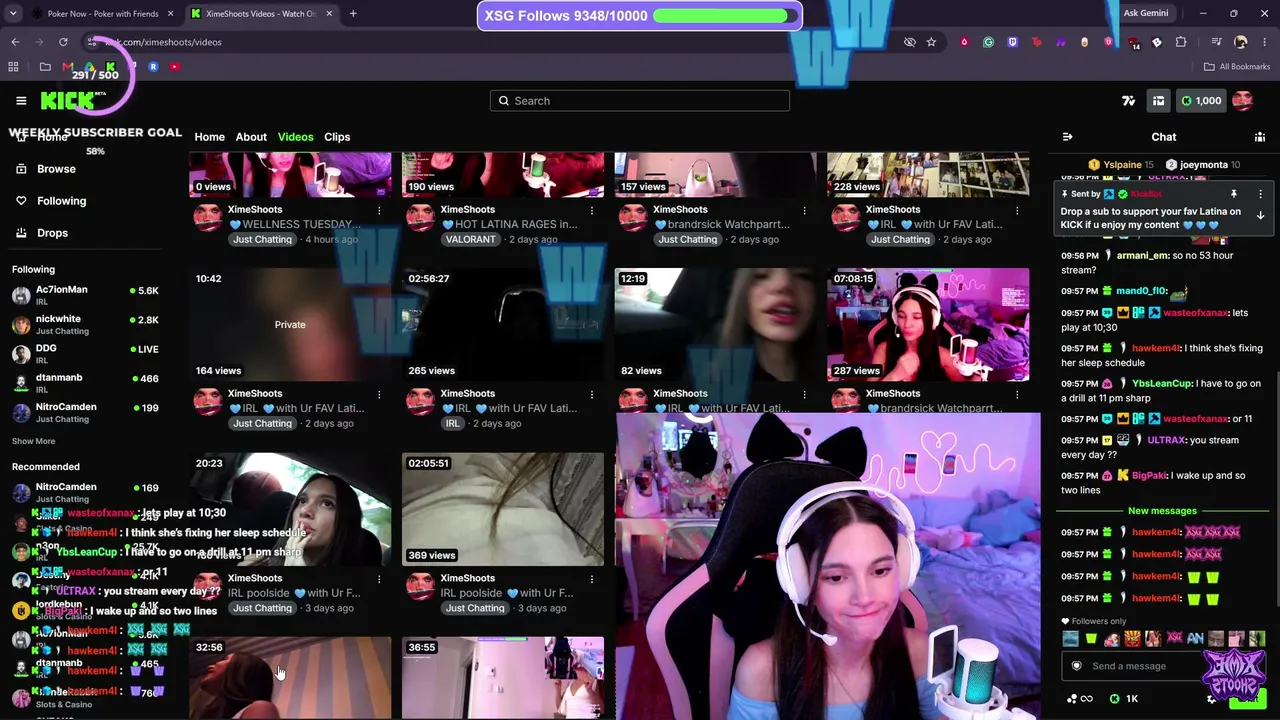Switch to the Clips channel tab

coord(337,137)
